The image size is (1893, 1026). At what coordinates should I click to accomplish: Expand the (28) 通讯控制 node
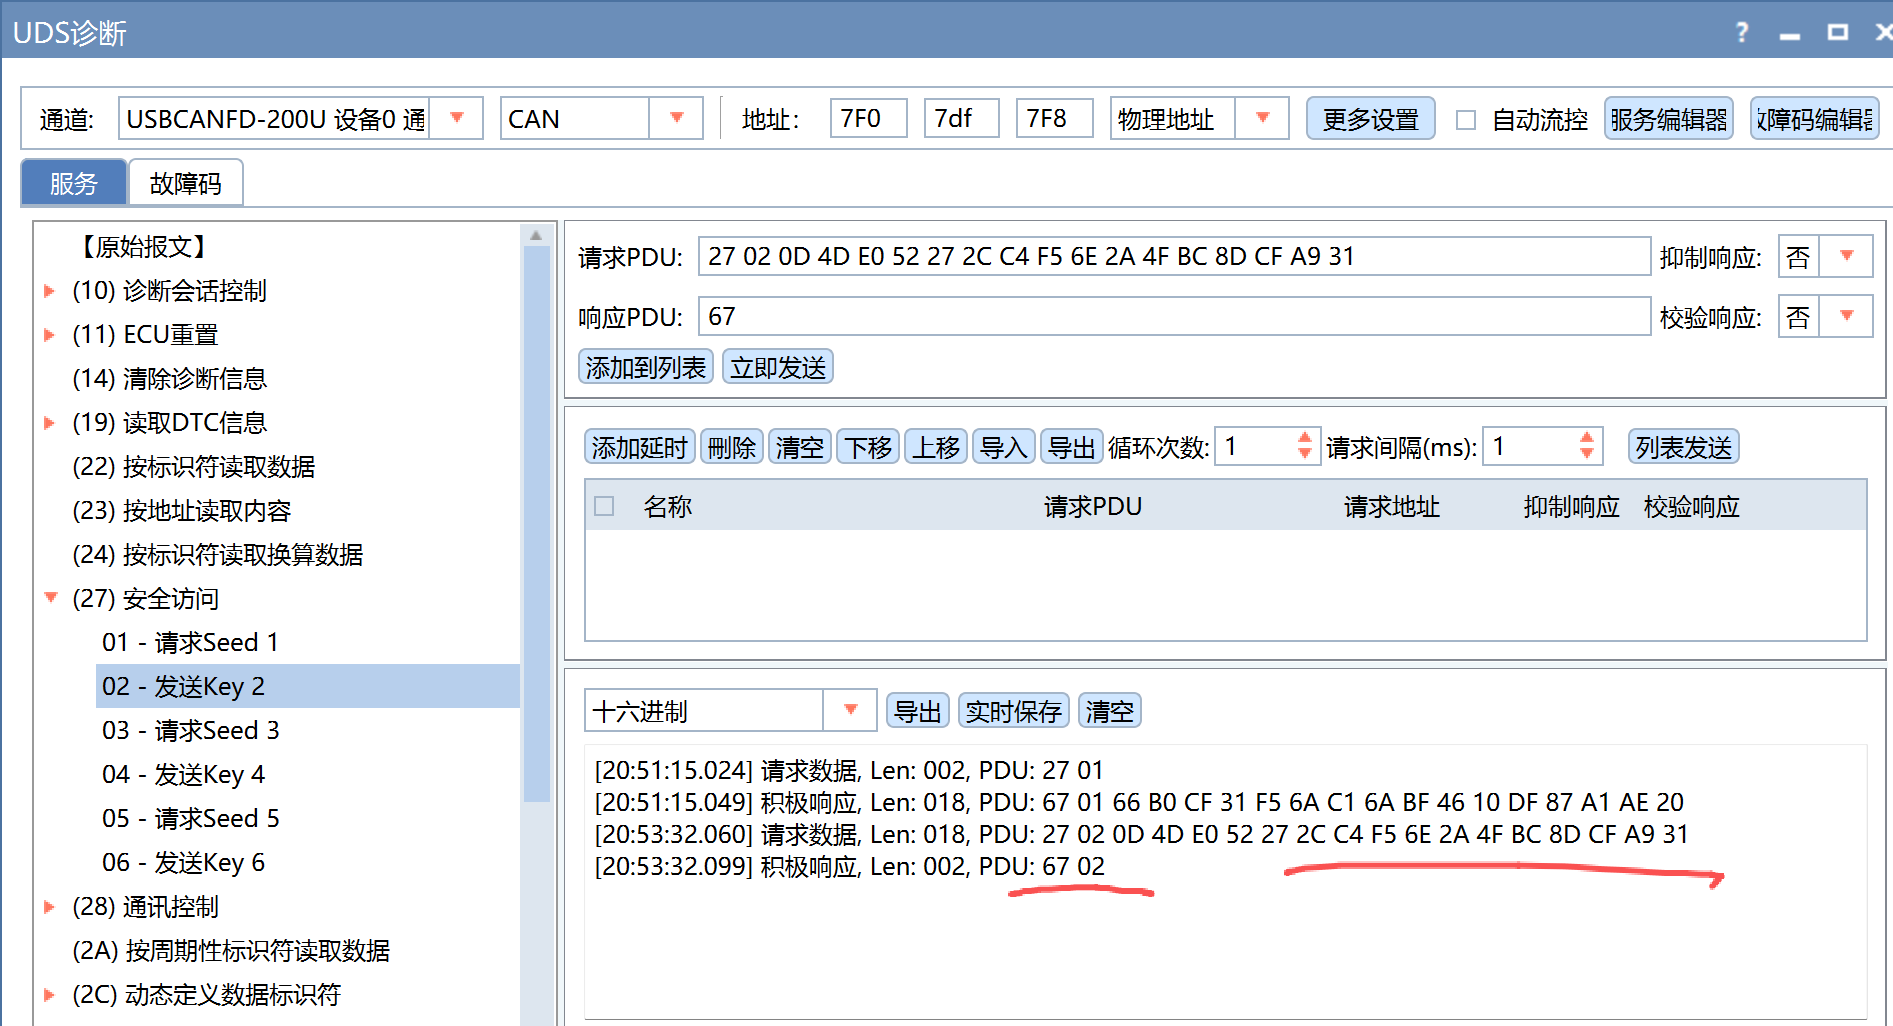(49, 907)
